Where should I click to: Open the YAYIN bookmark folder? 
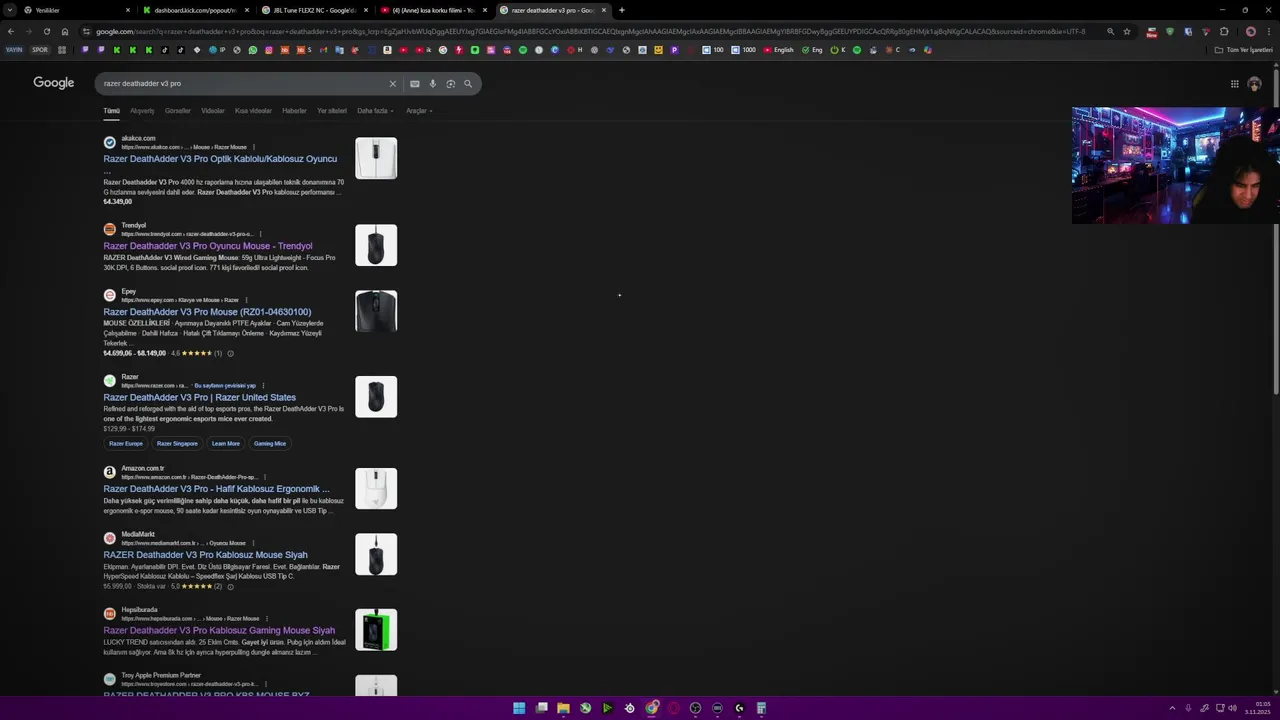(14, 50)
